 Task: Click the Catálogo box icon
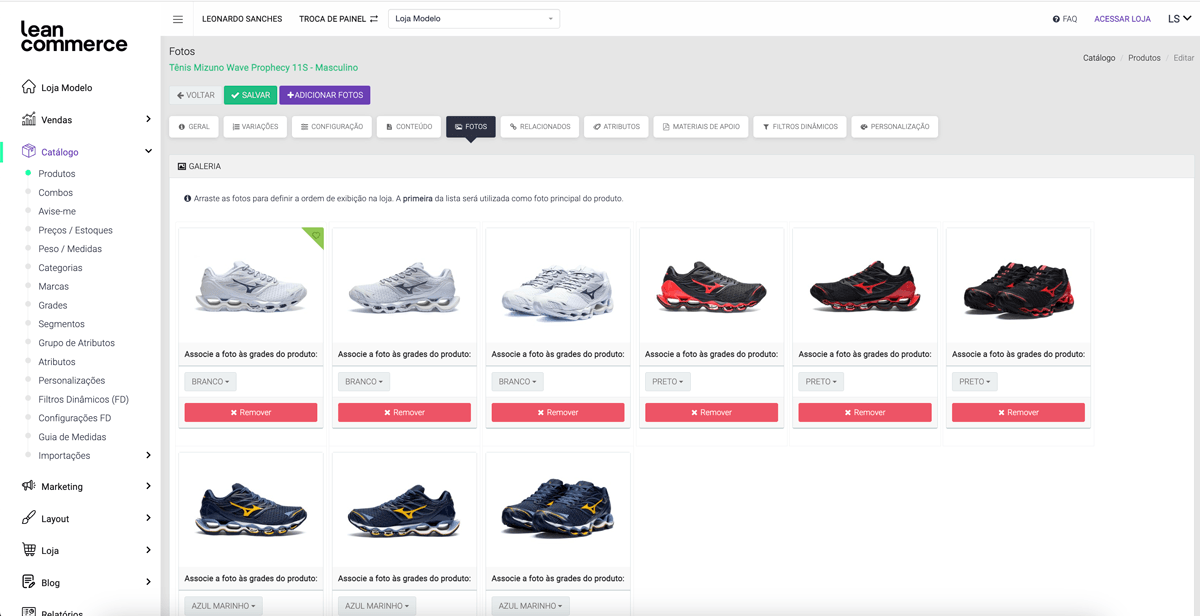(29, 152)
